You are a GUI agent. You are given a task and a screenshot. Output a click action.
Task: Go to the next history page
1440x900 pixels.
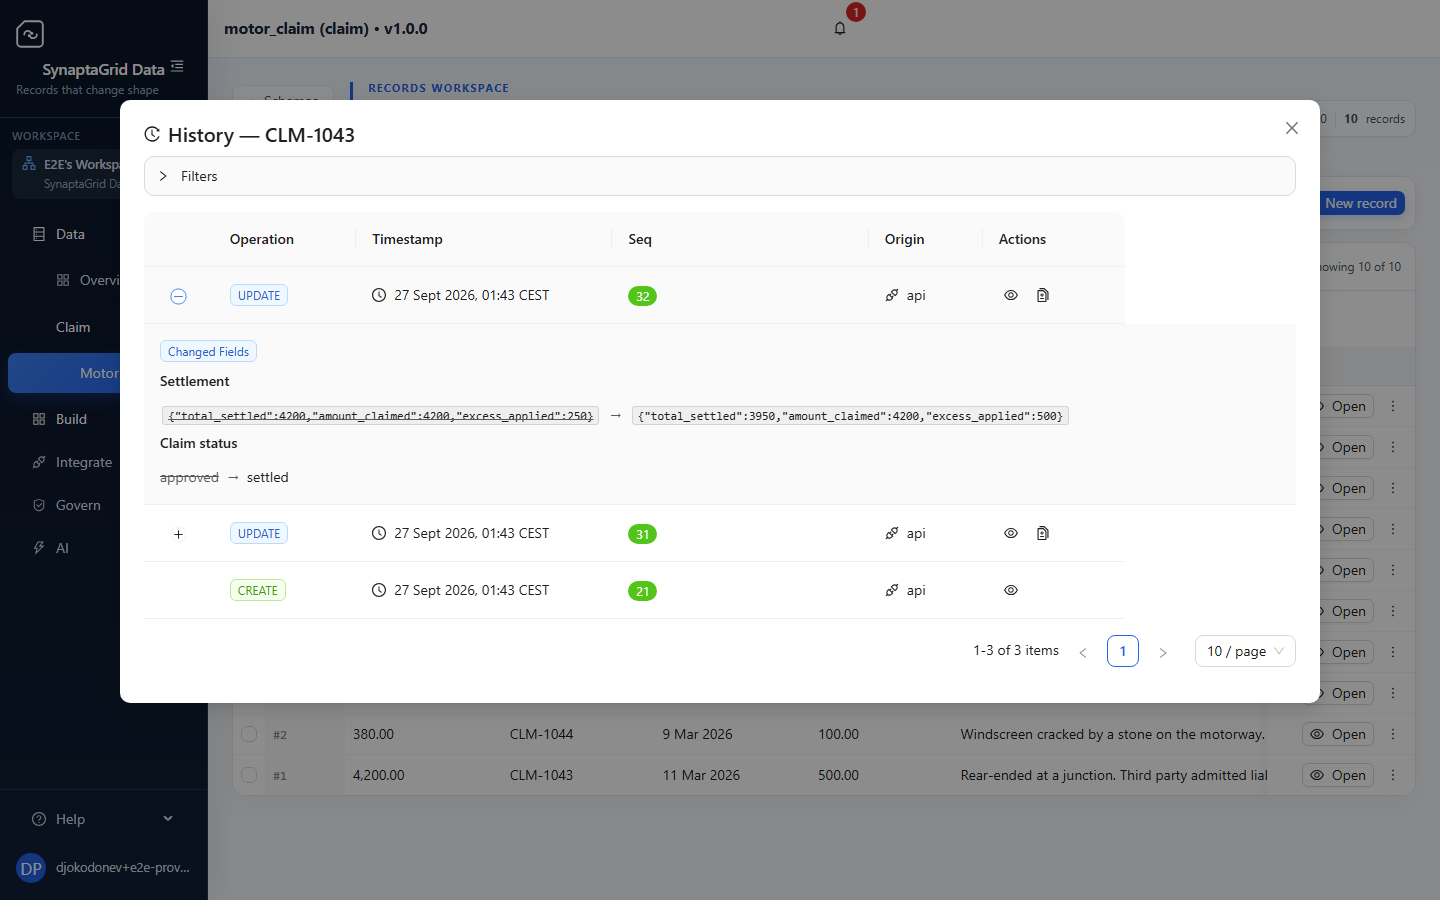click(1163, 652)
